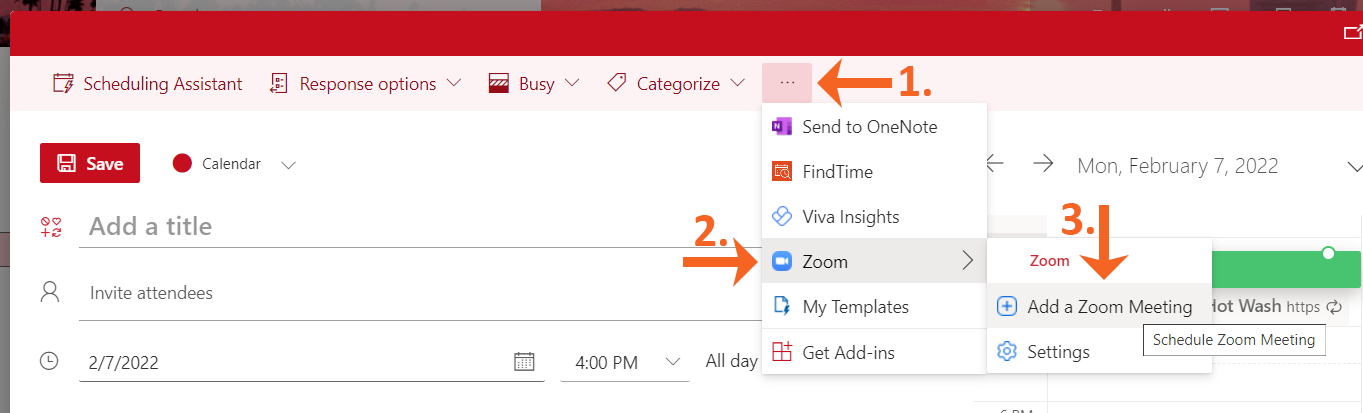Click the more options ellipsis button
Viewport: 1363px width, 413px height.
(x=787, y=83)
